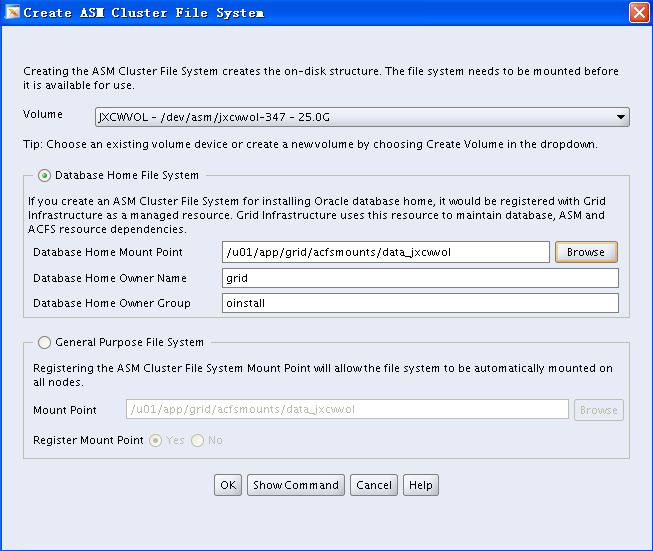The height and width of the screenshot is (551, 653).
Task: Click the General Purpose Mount Point field
Action: tap(347, 409)
